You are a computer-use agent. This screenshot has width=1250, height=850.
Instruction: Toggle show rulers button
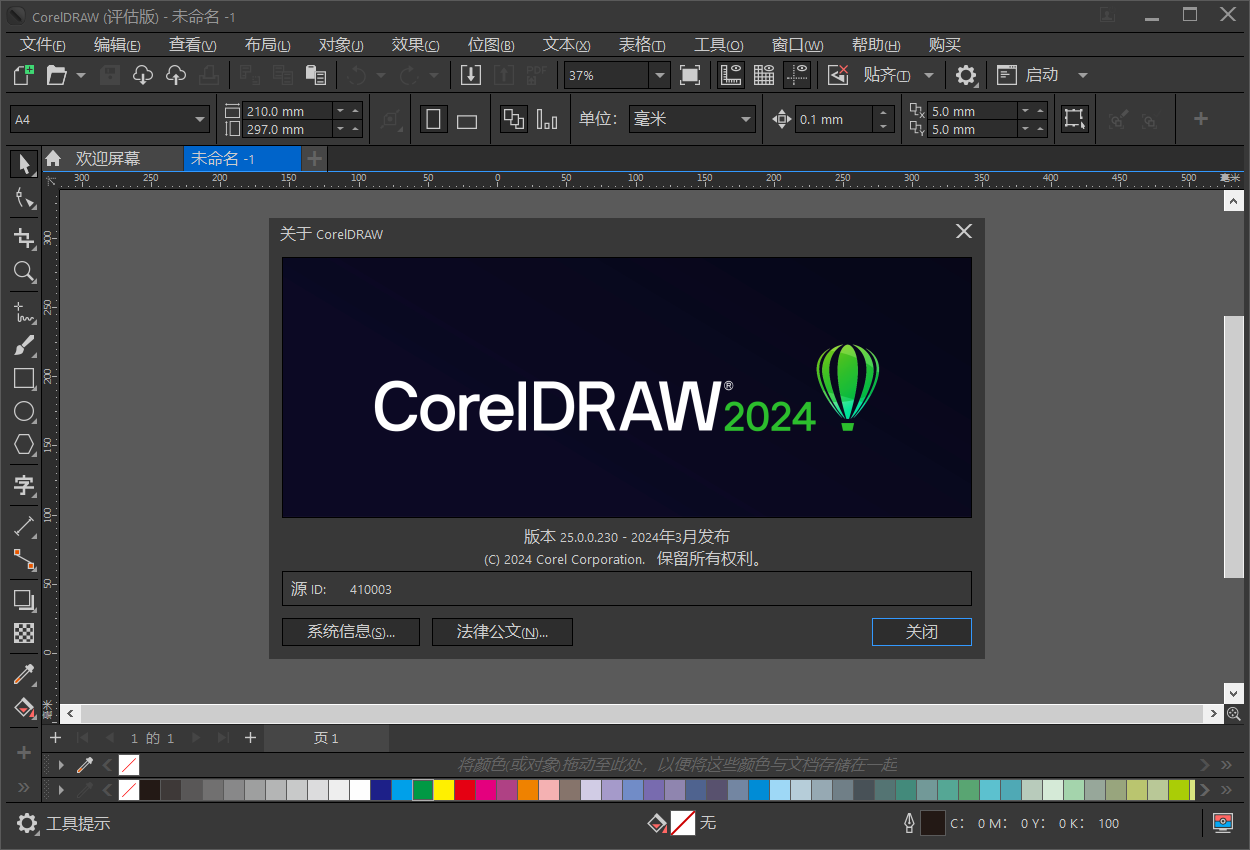[731, 75]
